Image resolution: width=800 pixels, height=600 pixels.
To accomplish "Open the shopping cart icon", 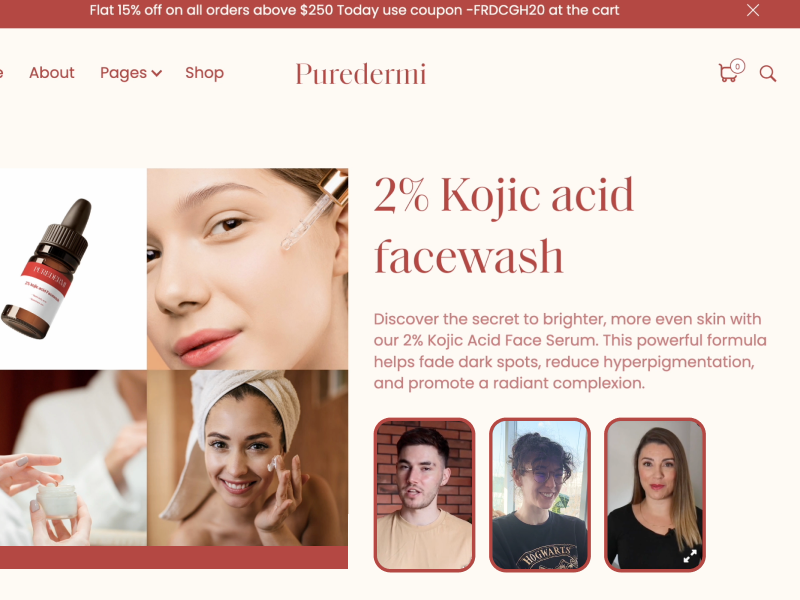I will point(728,73).
